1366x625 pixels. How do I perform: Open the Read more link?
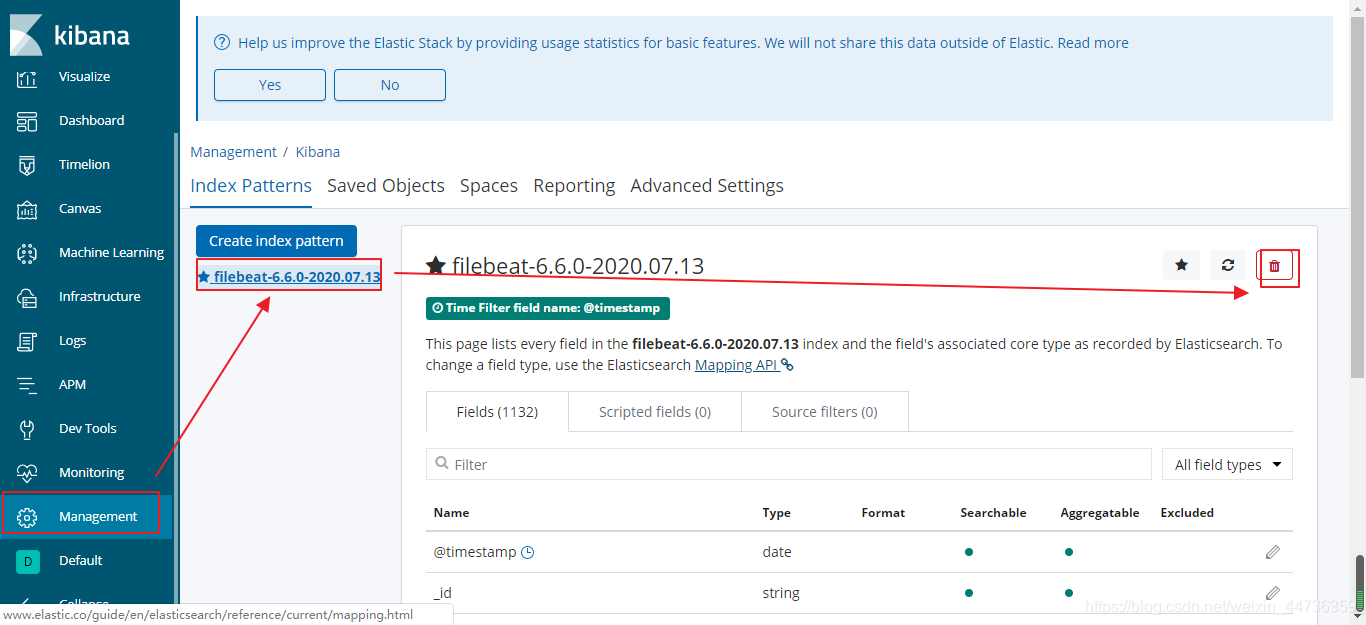point(1093,43)
